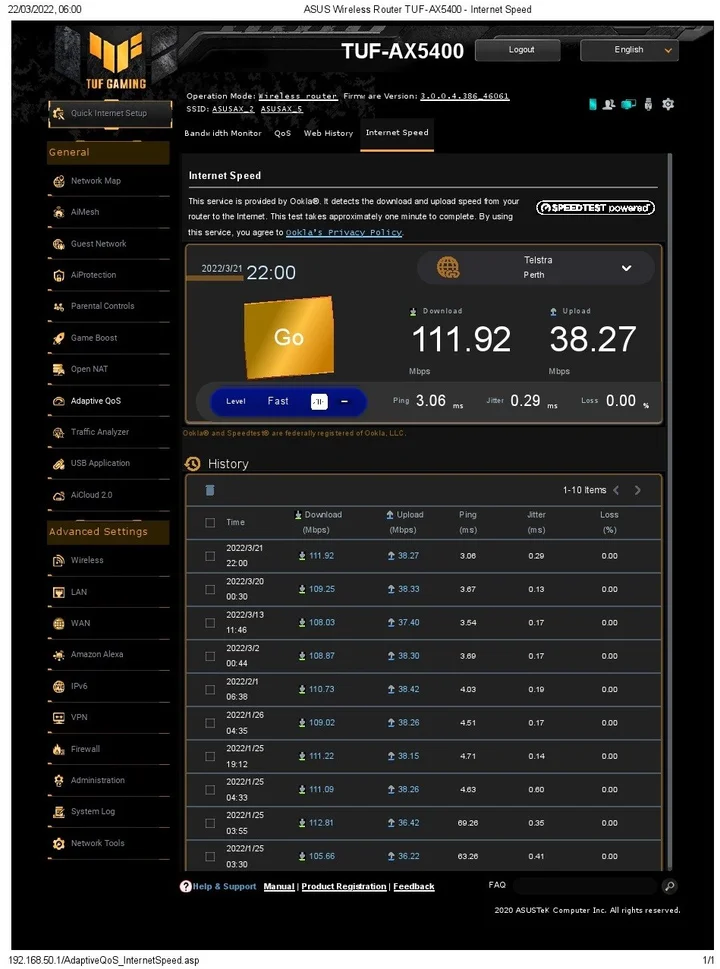This screenshot has height=969, width=720.
Task: Switch to the Web History tab
Action: point(328,133)
